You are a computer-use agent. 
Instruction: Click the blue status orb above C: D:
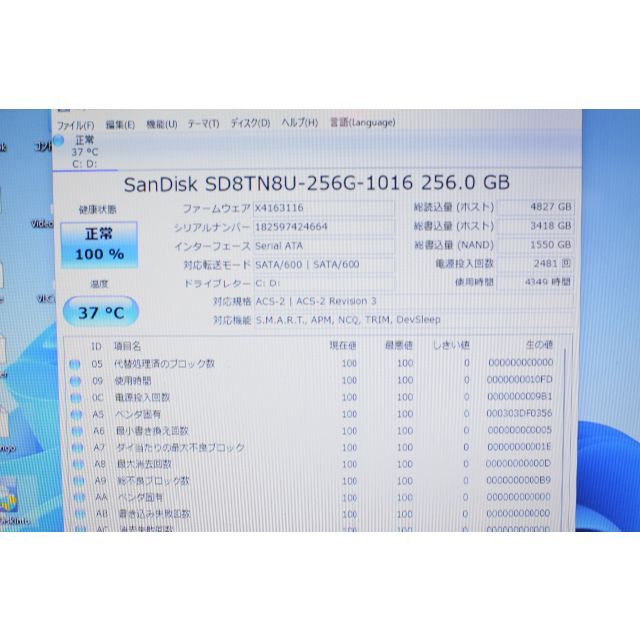point(59,141)
